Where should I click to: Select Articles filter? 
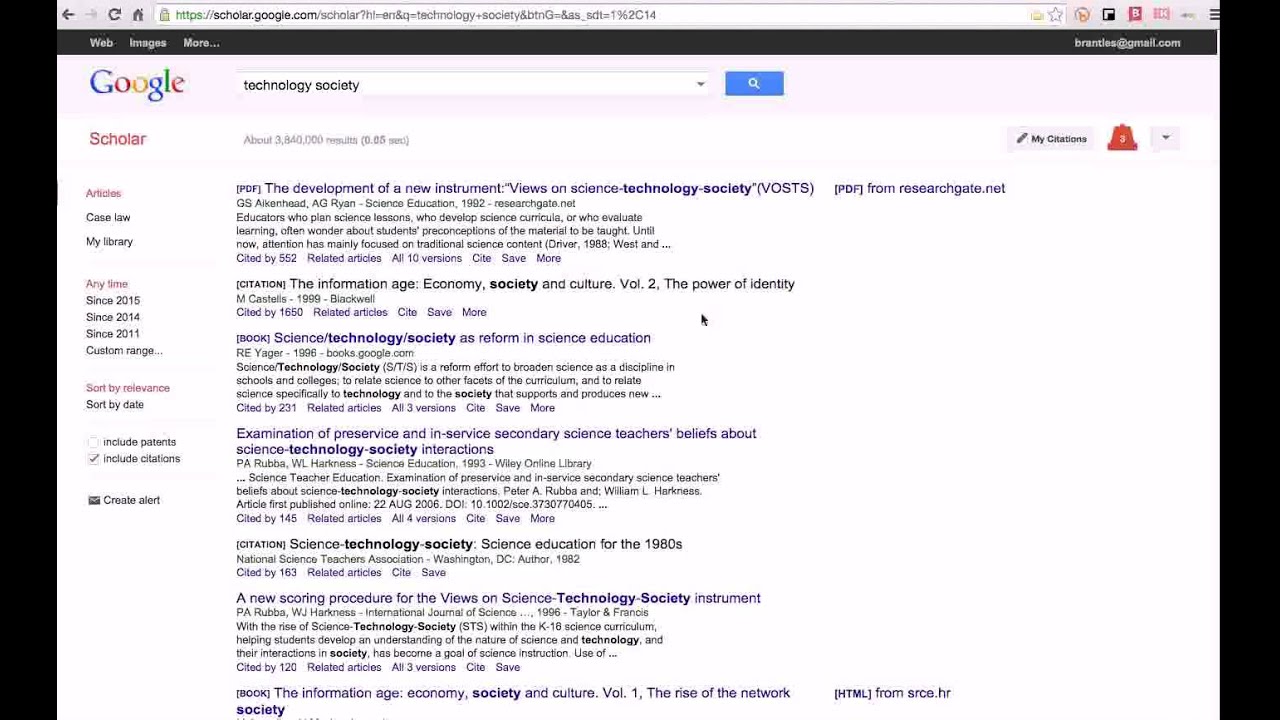tap(103, 193)
